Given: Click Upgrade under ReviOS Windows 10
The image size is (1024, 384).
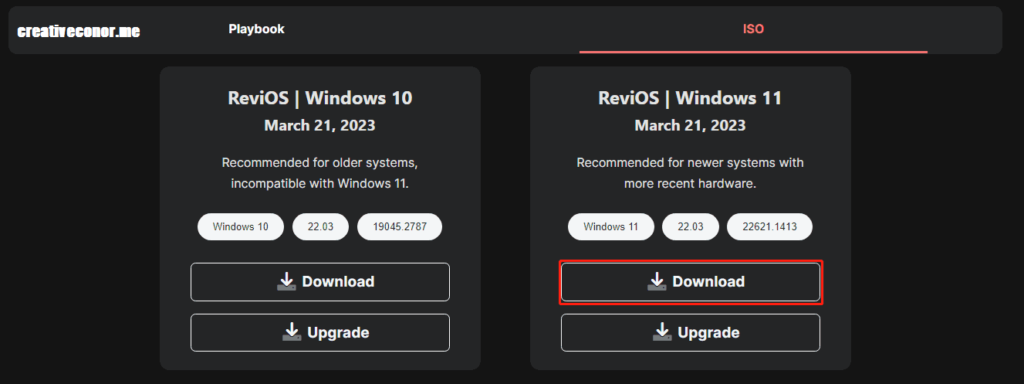Looking at the screenshot, I should (x=320, y=333).
